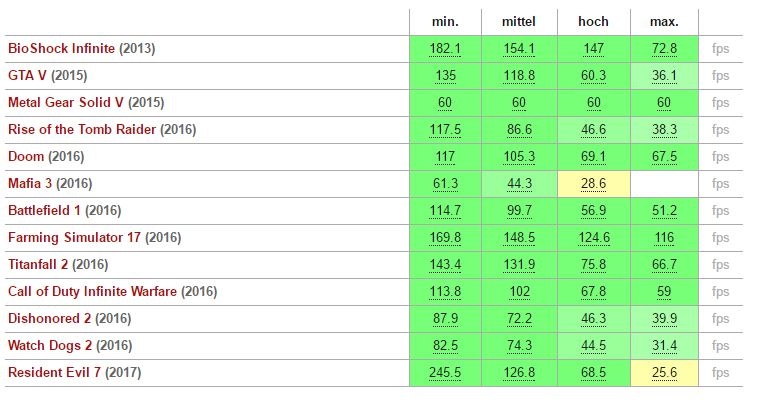Click Resident Evil 7's 25.6 max value

point(664,372)
